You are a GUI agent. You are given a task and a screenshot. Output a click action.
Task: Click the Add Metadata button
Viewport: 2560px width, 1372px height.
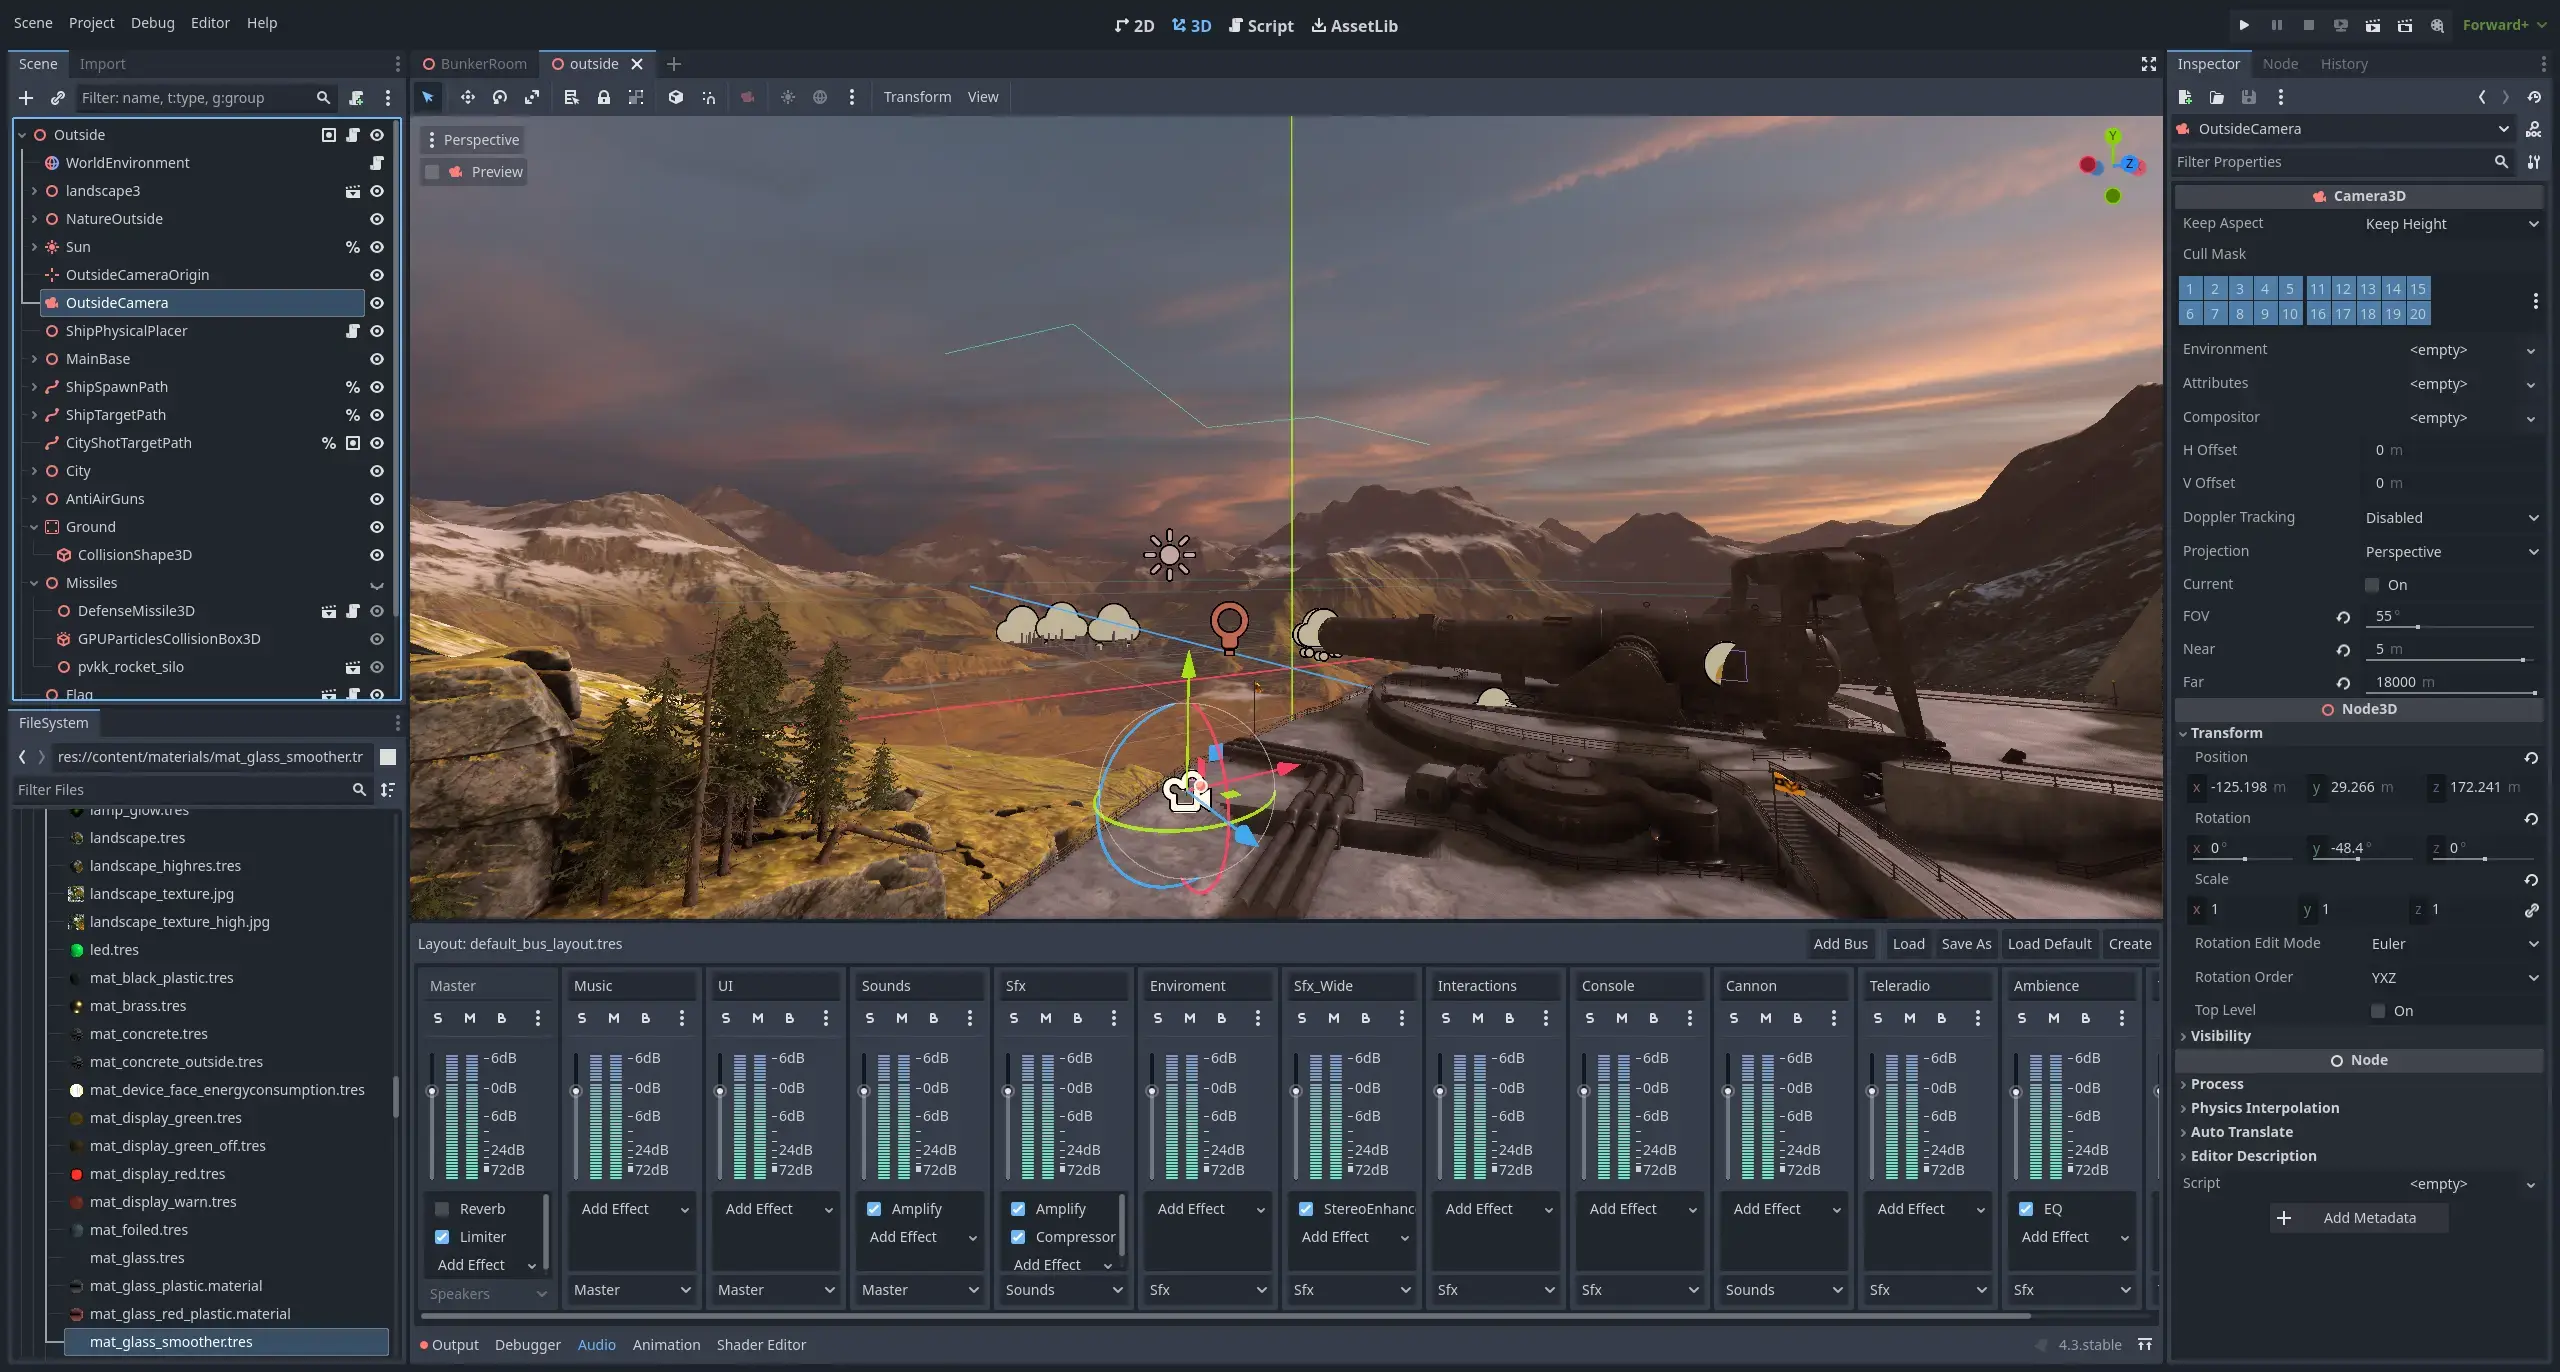[2359, 1218]
